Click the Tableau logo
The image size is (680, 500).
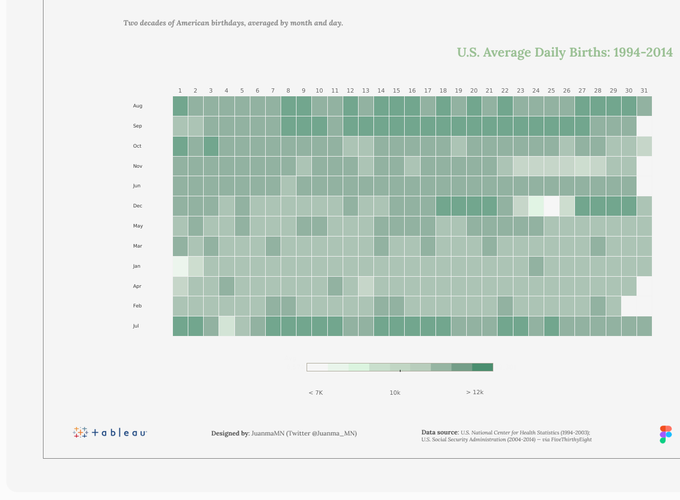[x=110, y=432]
